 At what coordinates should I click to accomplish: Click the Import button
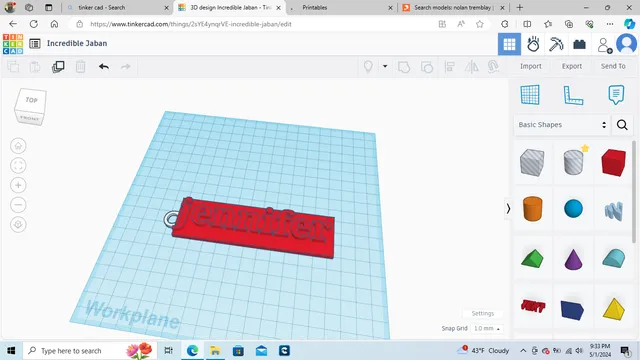coord(531,66)
